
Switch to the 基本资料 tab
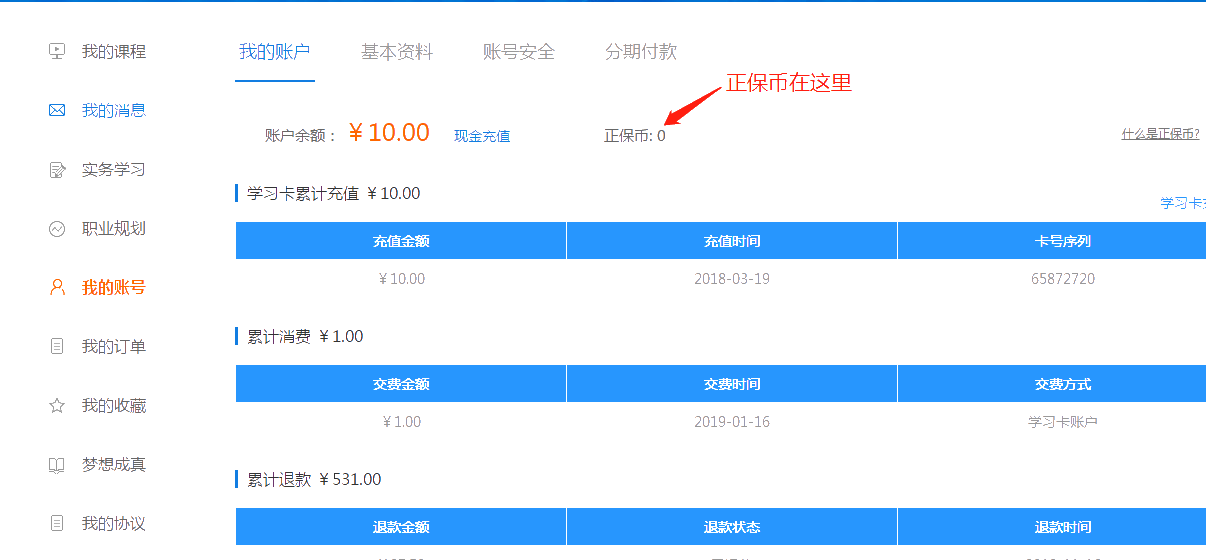click(397, 52)
